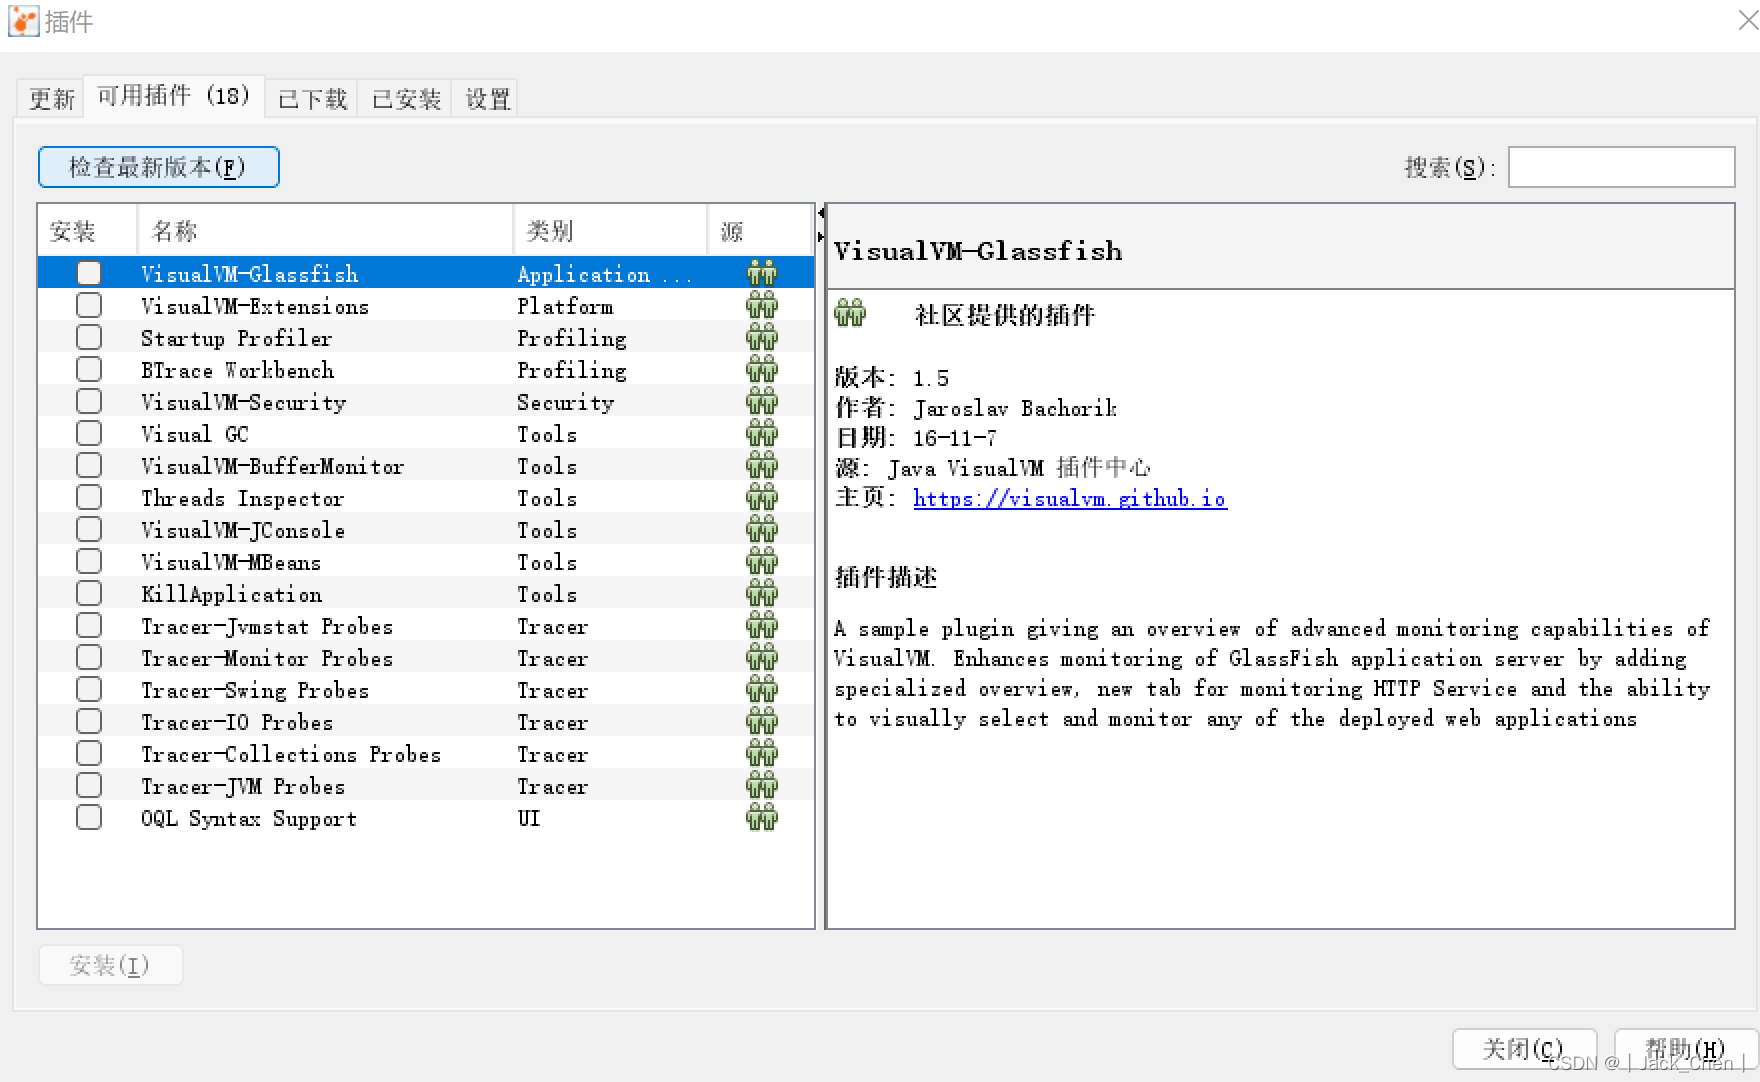Open the 已安装 tab

pyautogui.click(x=406, y=99)
